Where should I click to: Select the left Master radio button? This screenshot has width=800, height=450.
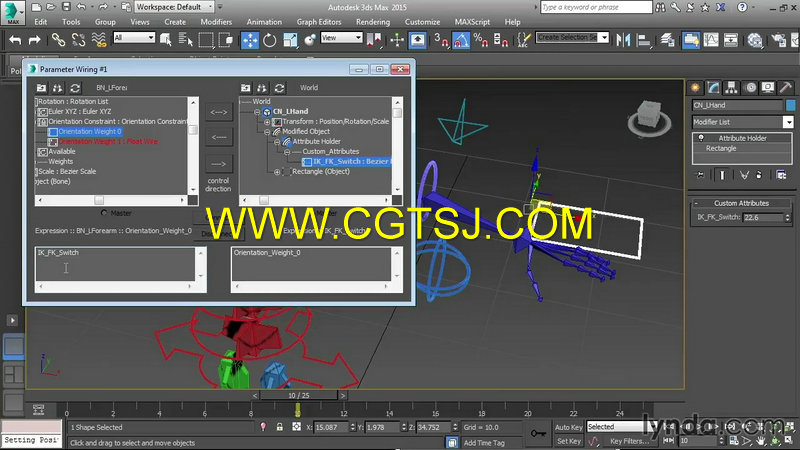[104, 213]
